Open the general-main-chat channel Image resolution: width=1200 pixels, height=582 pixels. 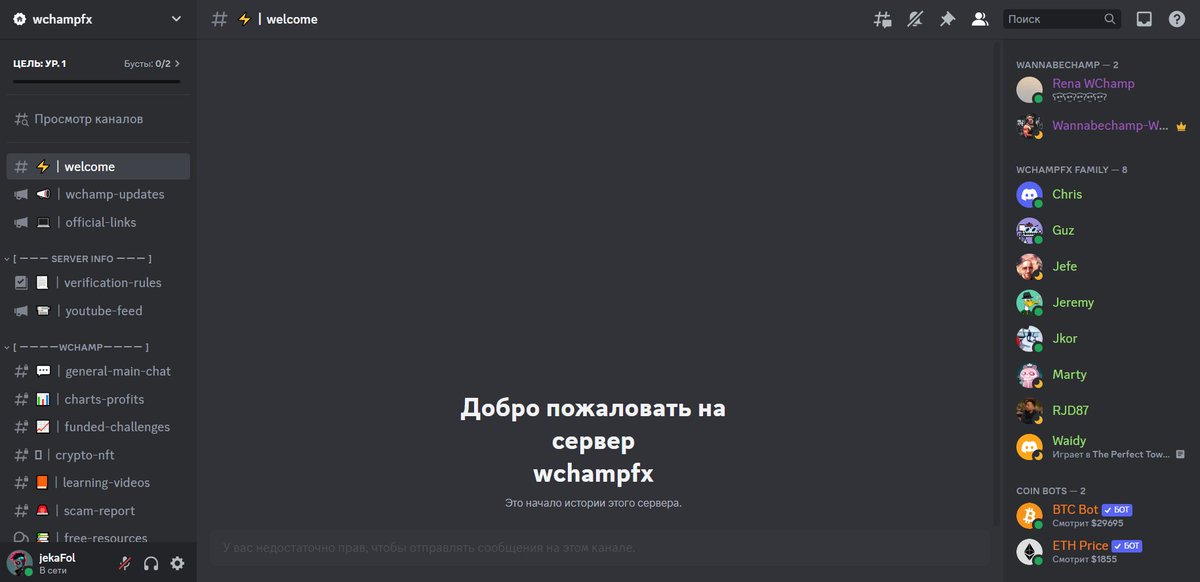pyautogui.click(x=98, y=371)
